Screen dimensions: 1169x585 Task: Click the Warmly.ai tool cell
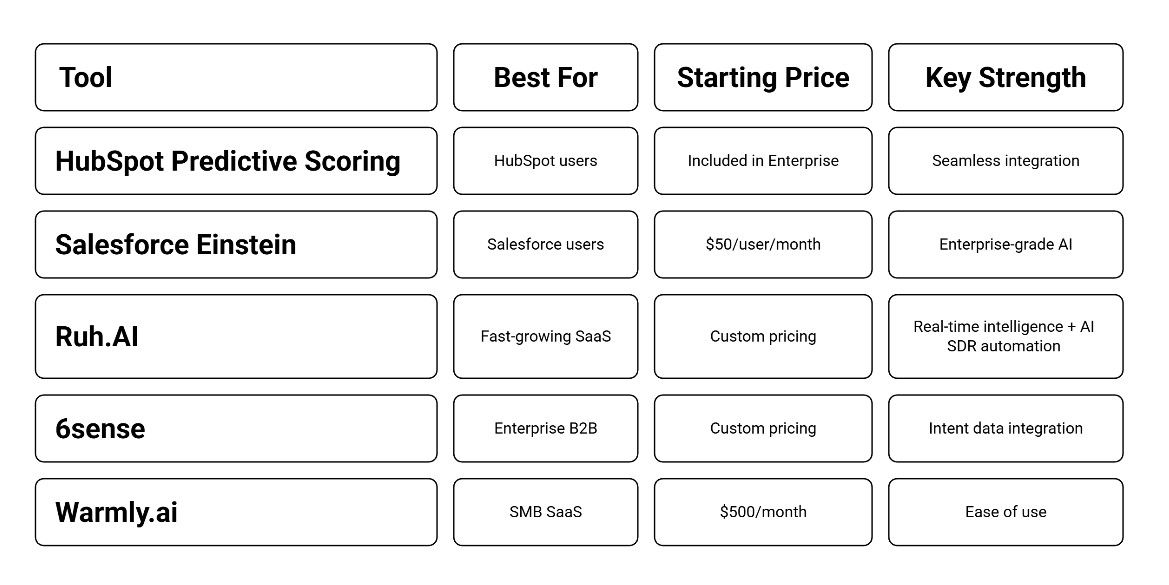click(235, 512)
